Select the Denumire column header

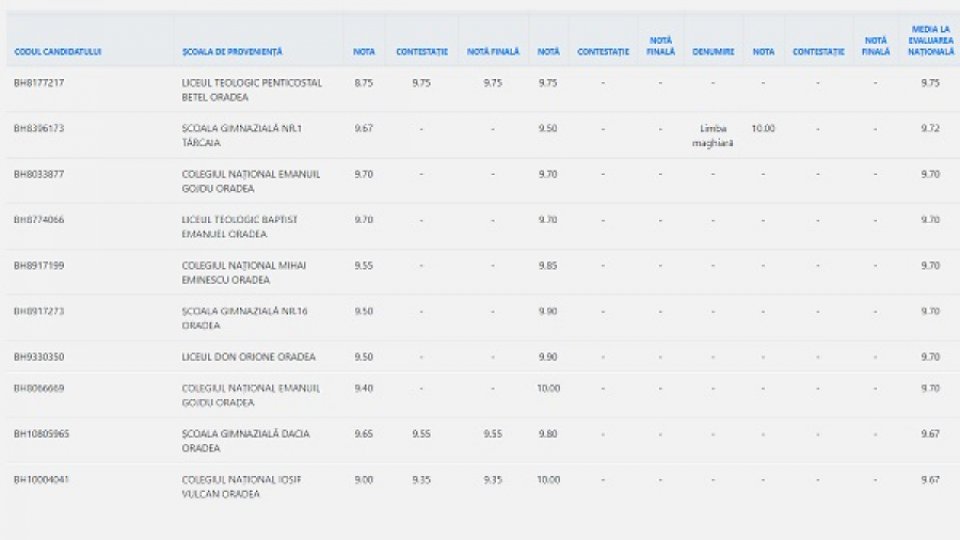(713, 51)
